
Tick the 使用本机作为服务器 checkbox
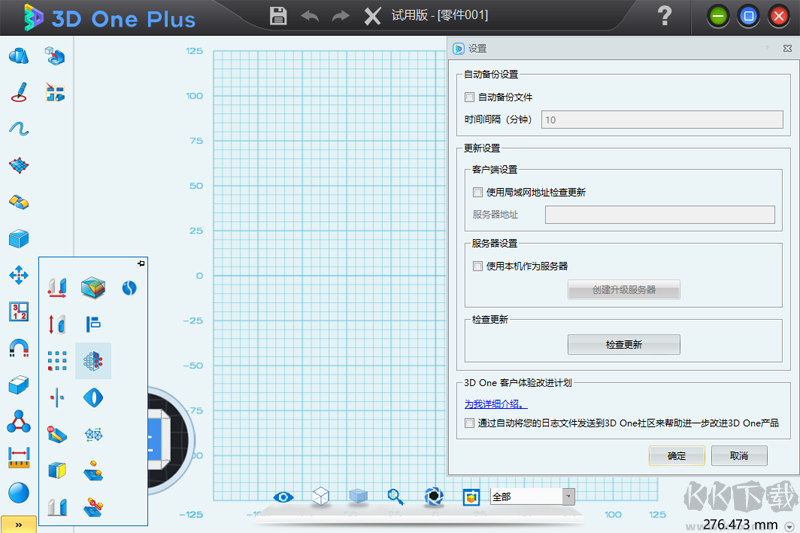point(478,266)
